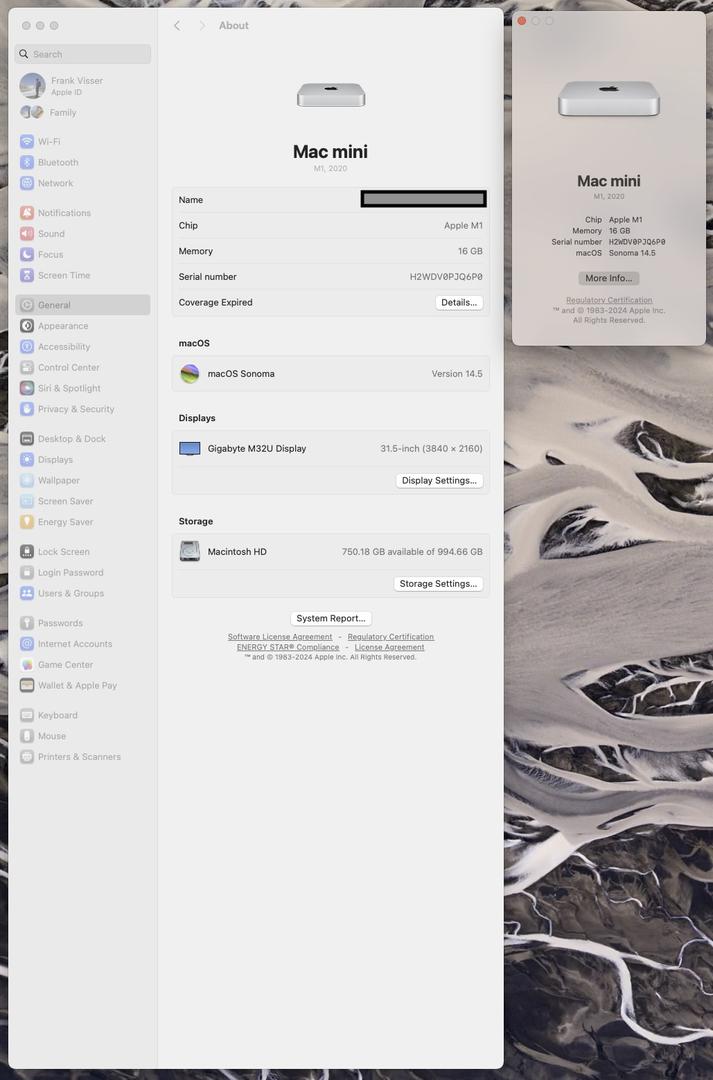The height and width of the screenshot is (1080, 713).
Task: Click the Siri & Spotlight icon
Action: 27,388
